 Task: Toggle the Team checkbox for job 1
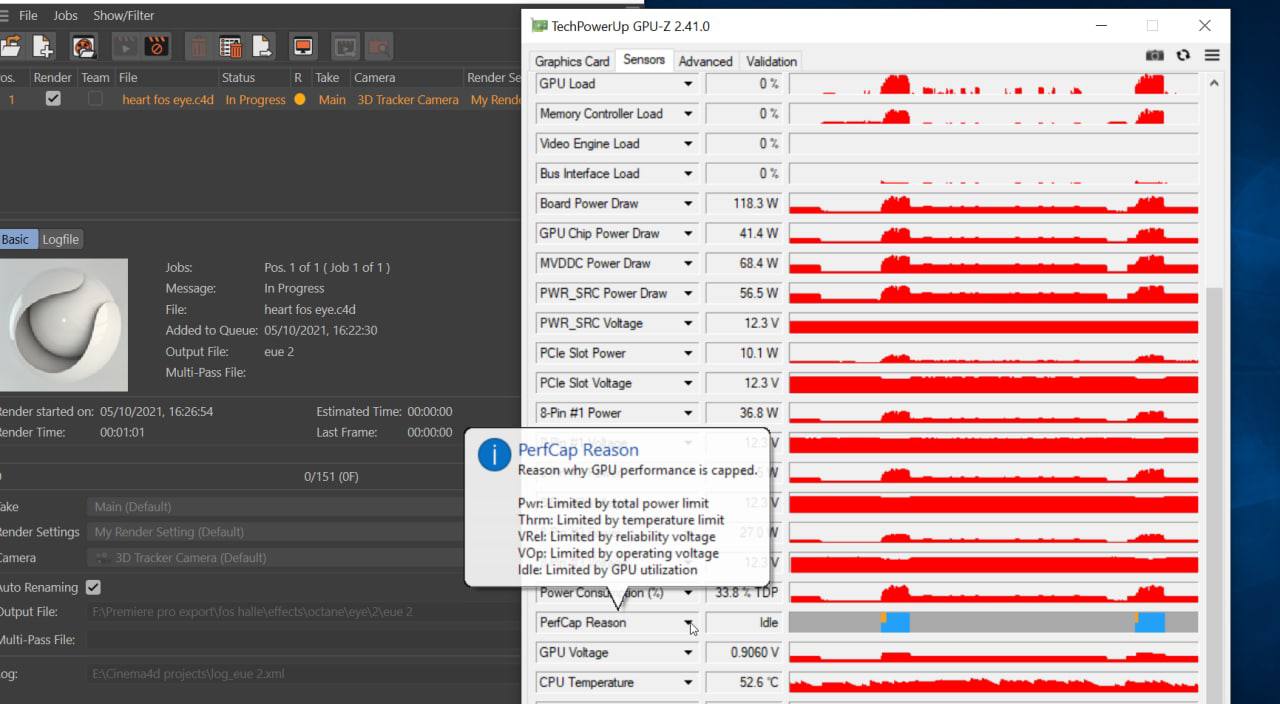(95, 99)
